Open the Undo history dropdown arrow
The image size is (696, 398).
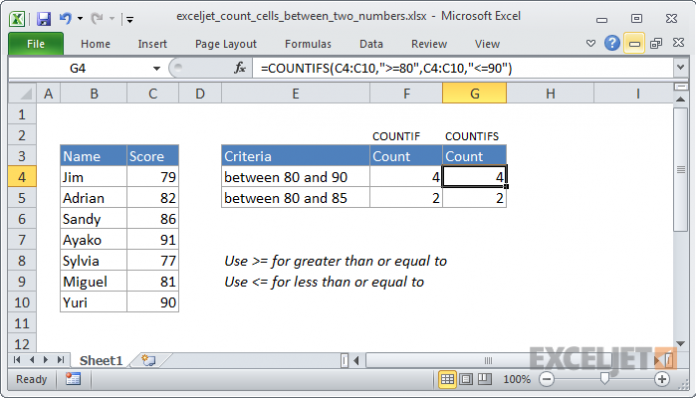tap(80, 19)
